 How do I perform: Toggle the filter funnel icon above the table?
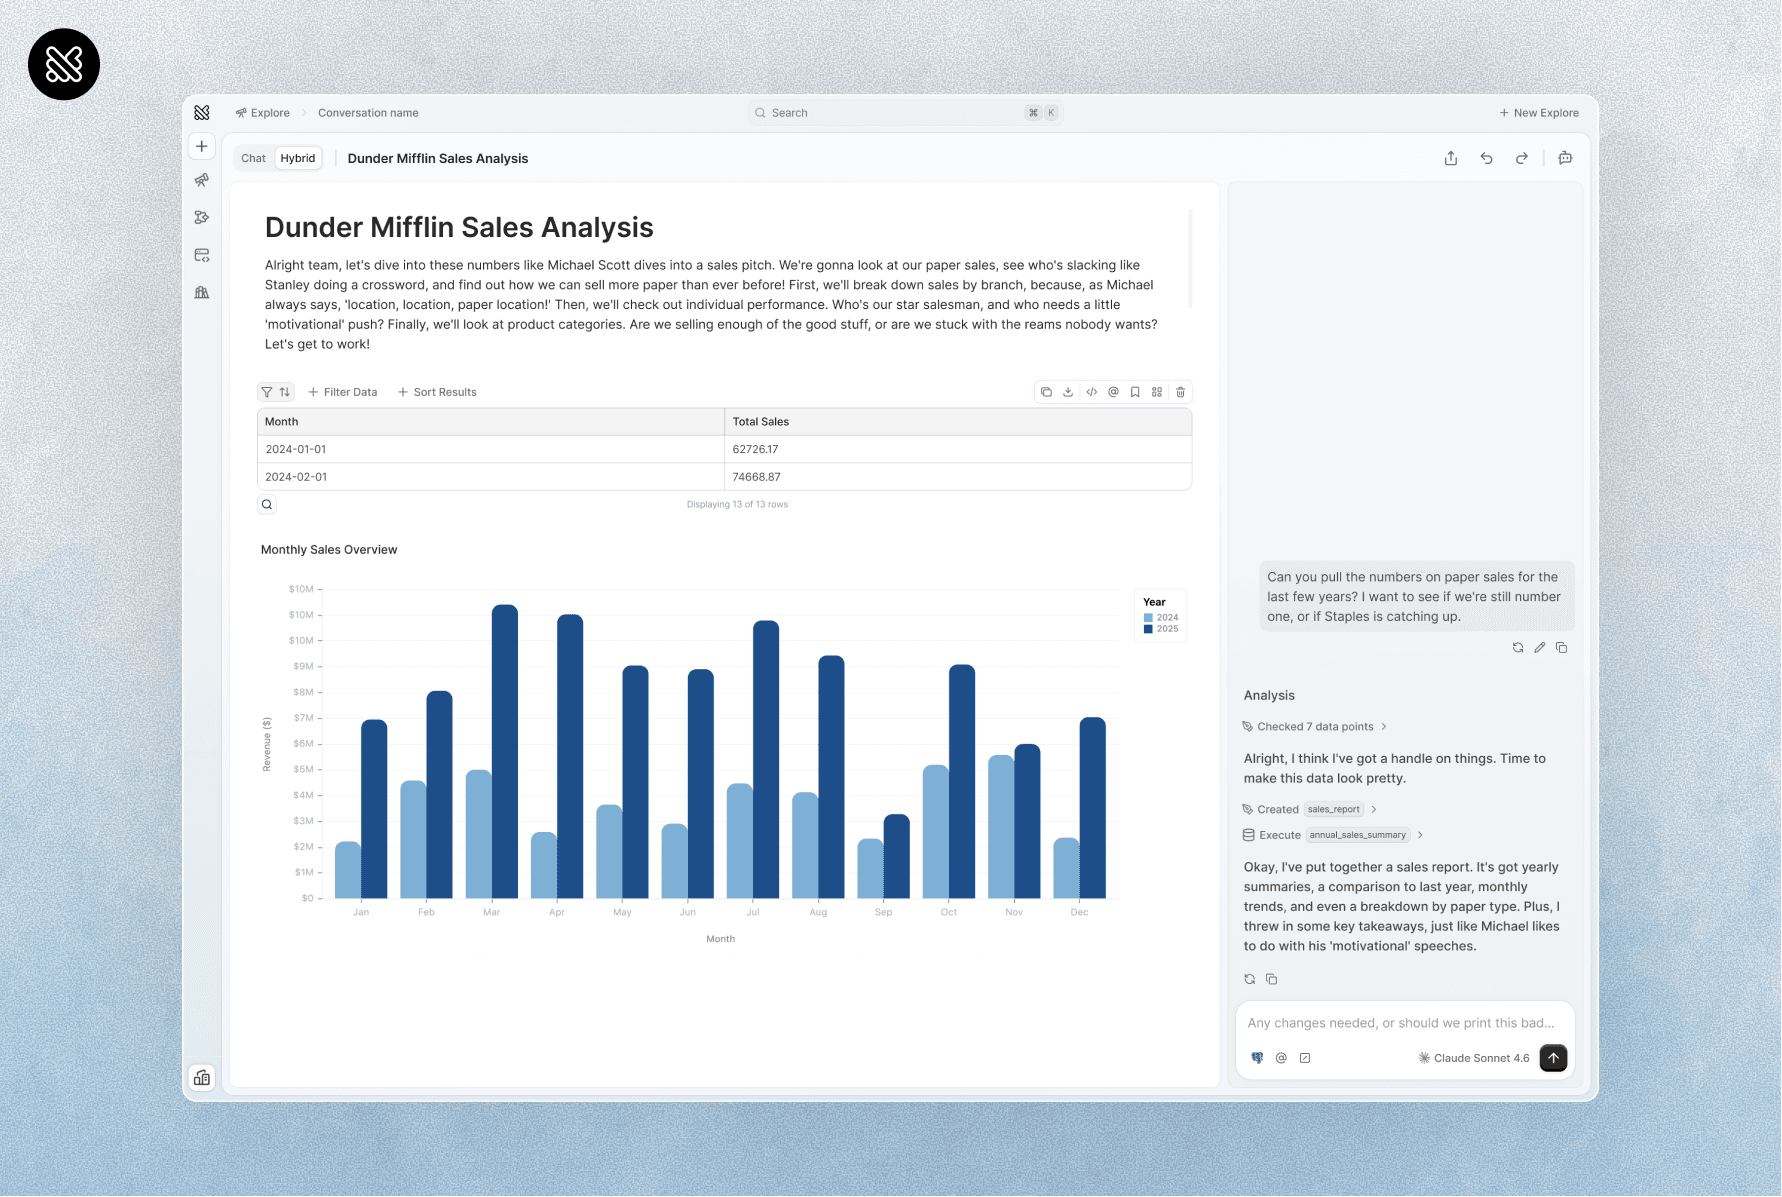click(267, 392)
